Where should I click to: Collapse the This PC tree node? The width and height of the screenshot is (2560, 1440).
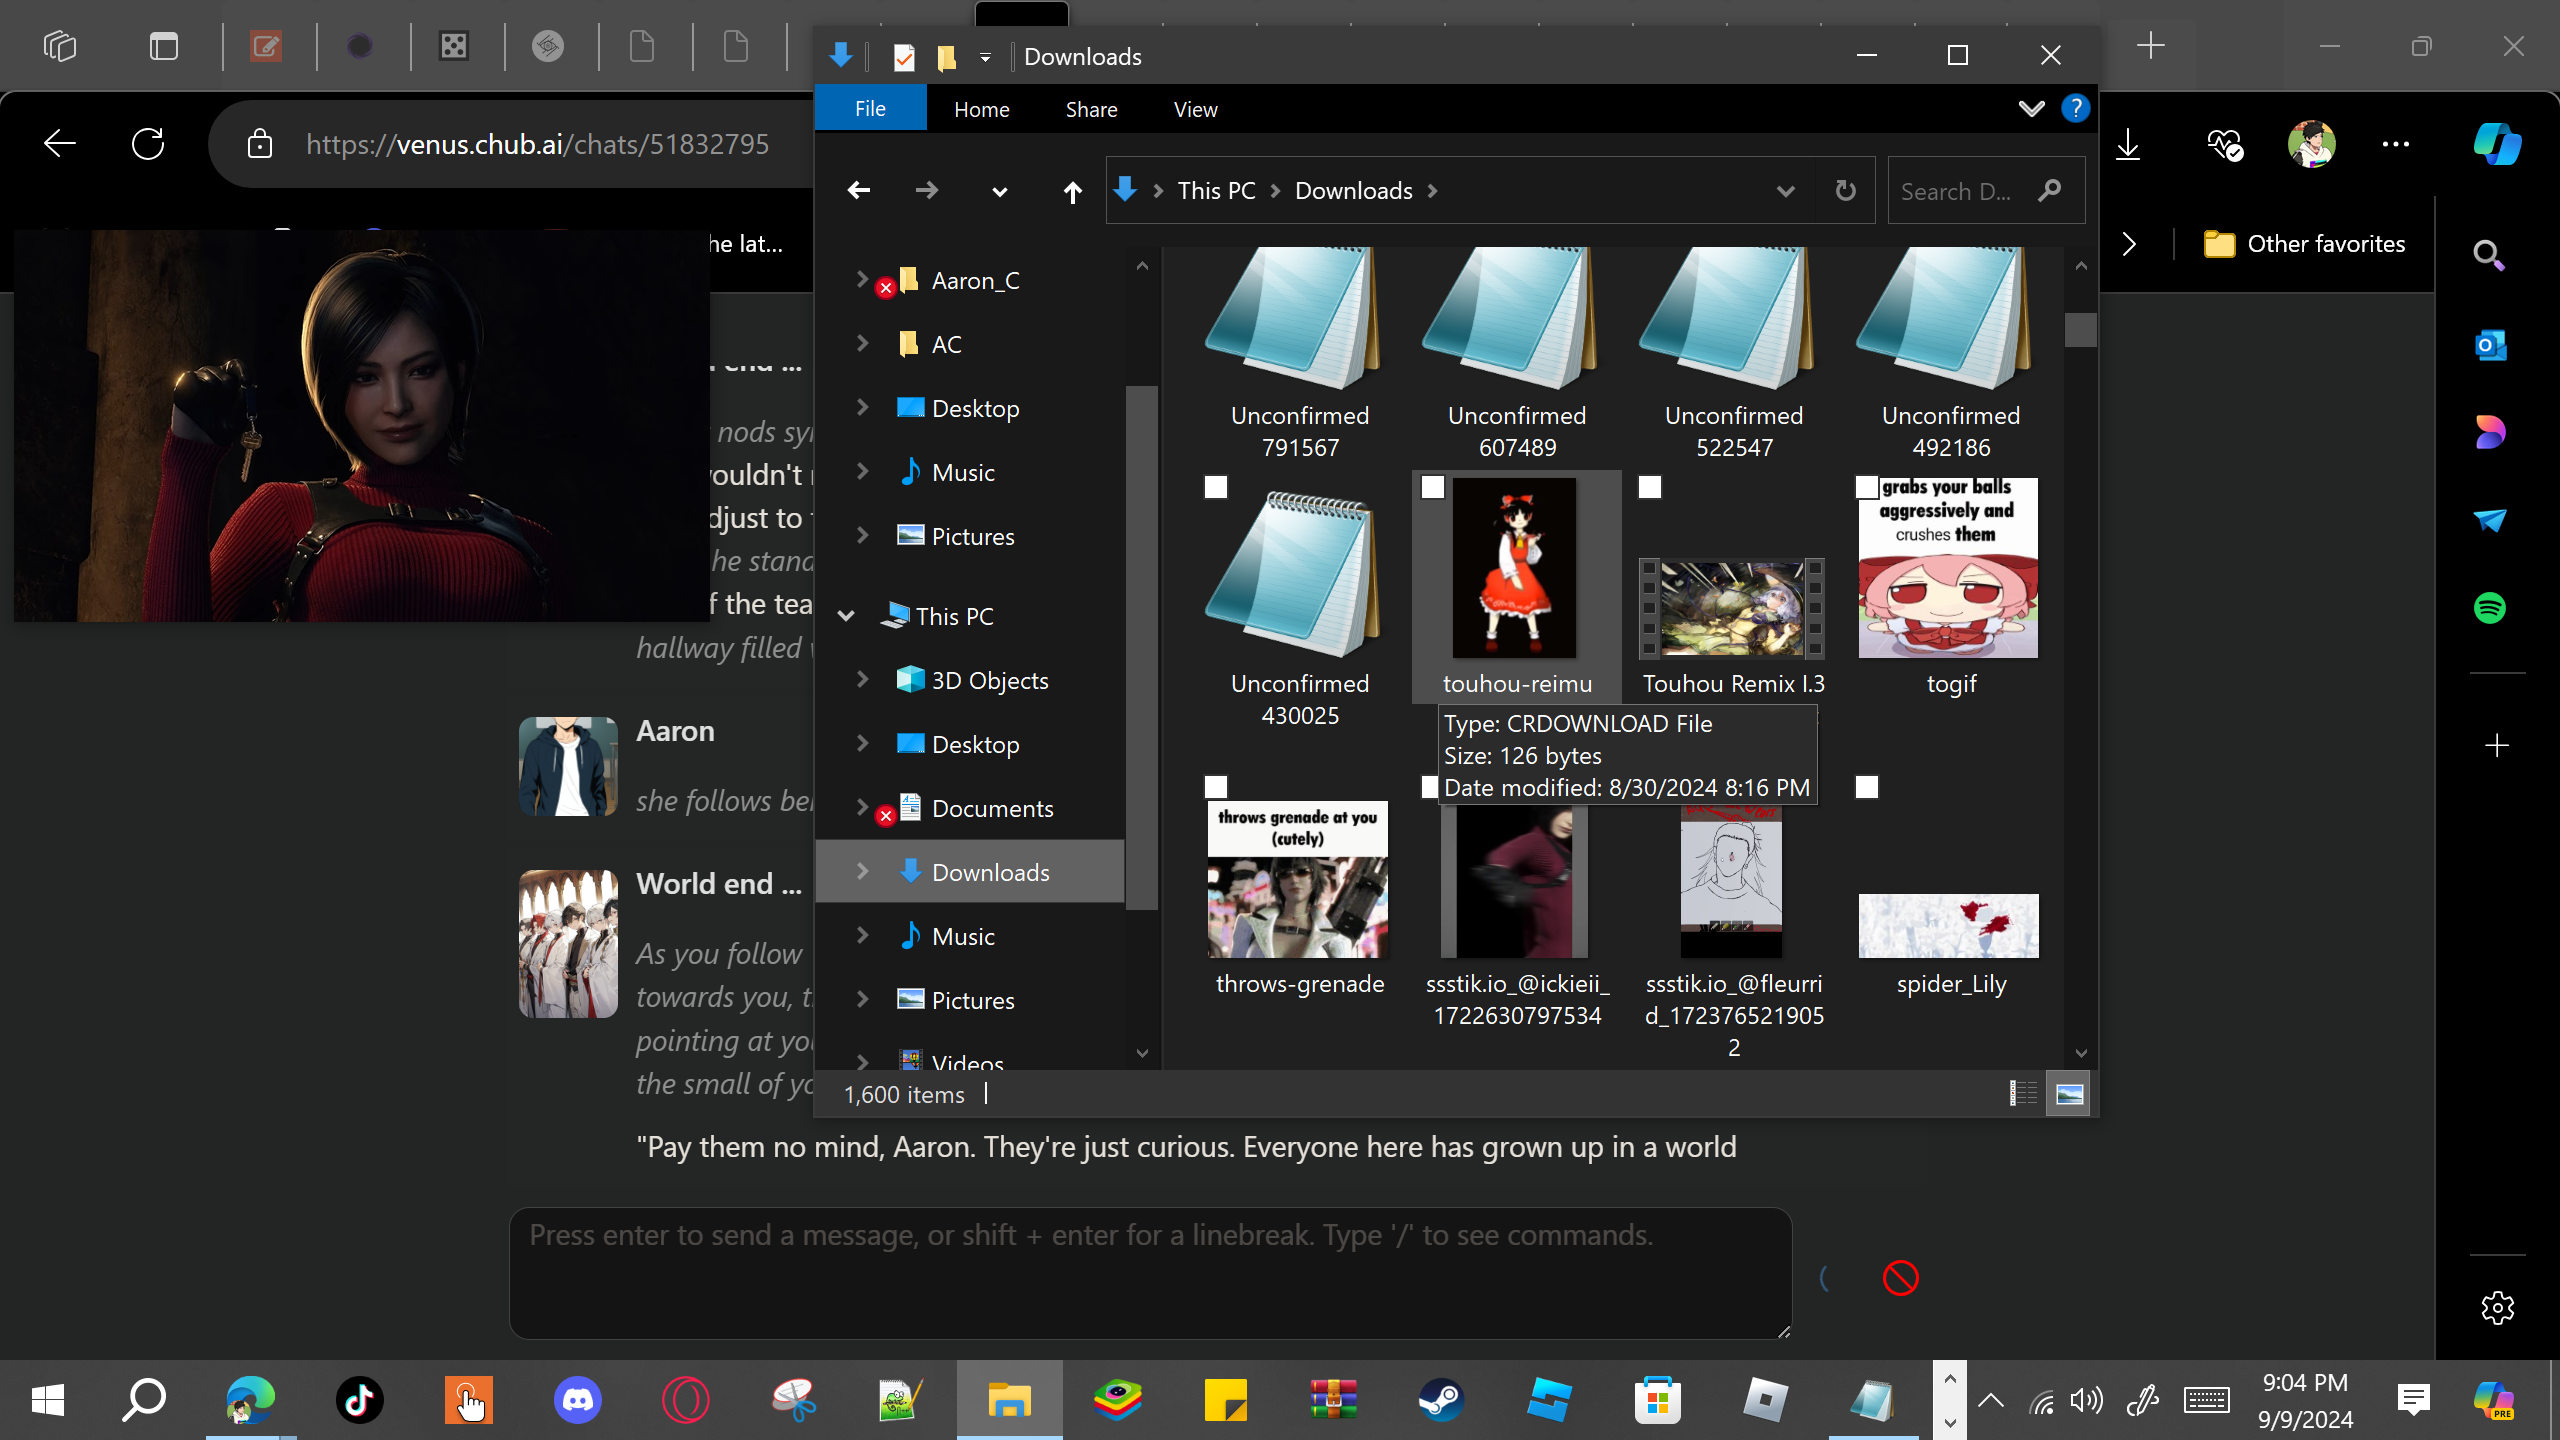(846, 616)
